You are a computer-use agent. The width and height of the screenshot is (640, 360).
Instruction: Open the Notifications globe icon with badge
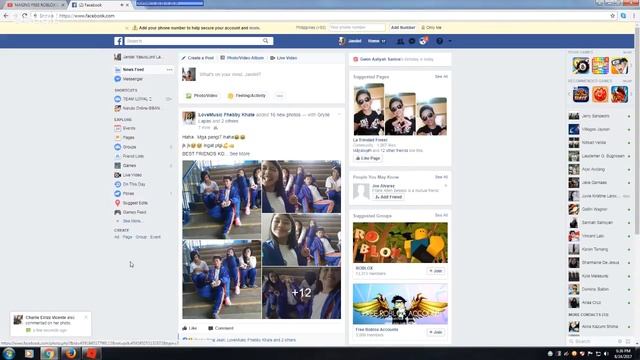click(x=423, y=41)
